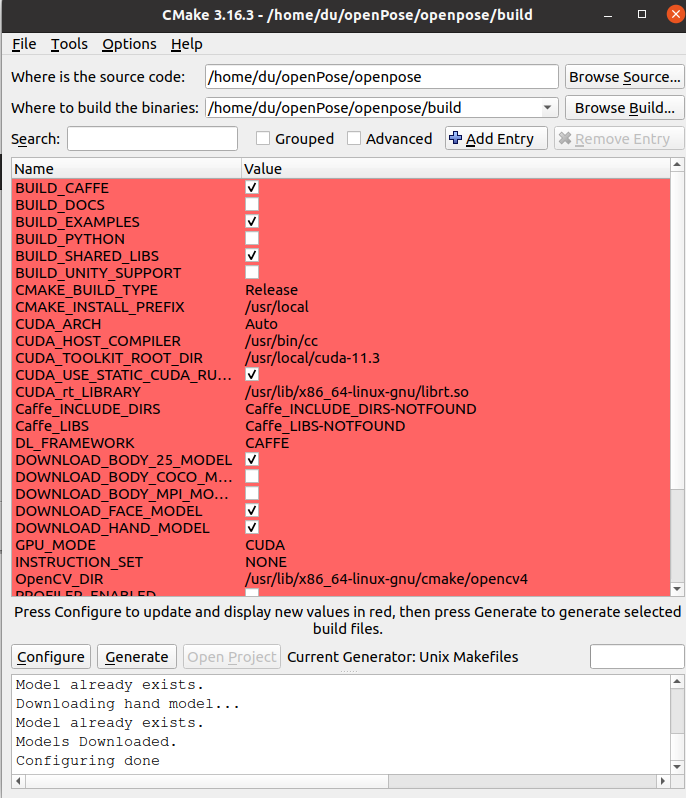Click the Value column header

point(456,168)
